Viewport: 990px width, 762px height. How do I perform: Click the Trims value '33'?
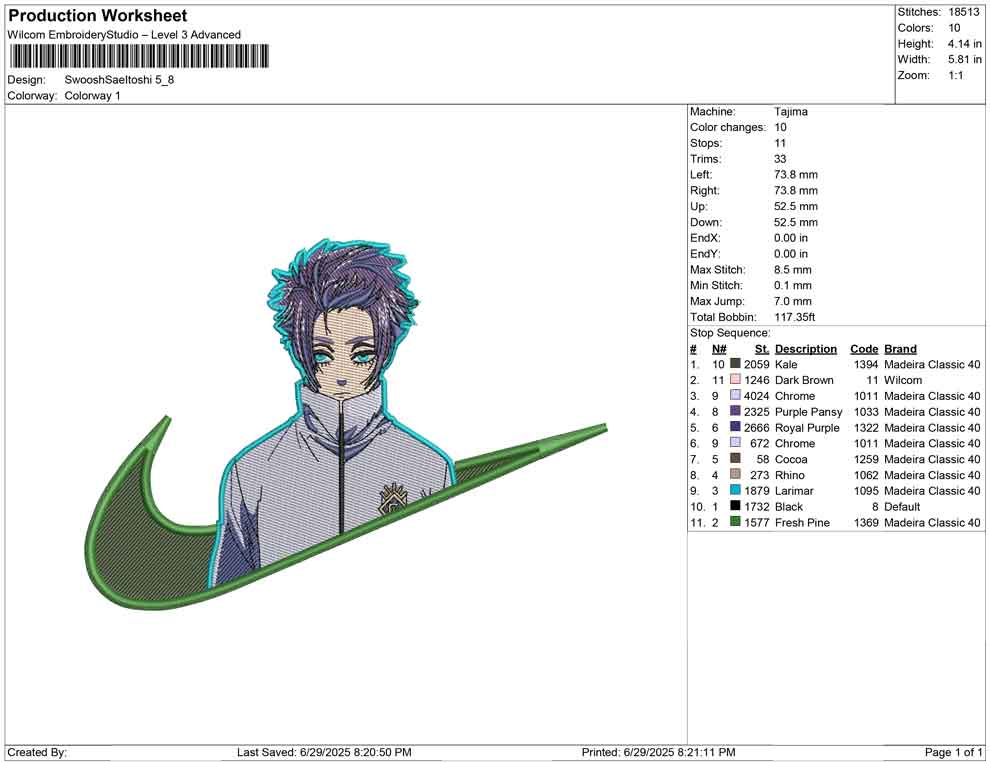tap(780, 159)
